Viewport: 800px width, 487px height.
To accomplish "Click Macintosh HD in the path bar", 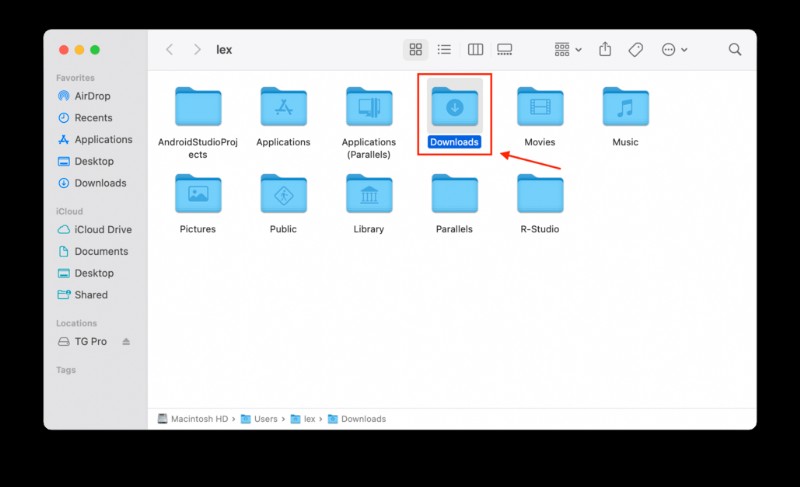I will tap(193, 419).
